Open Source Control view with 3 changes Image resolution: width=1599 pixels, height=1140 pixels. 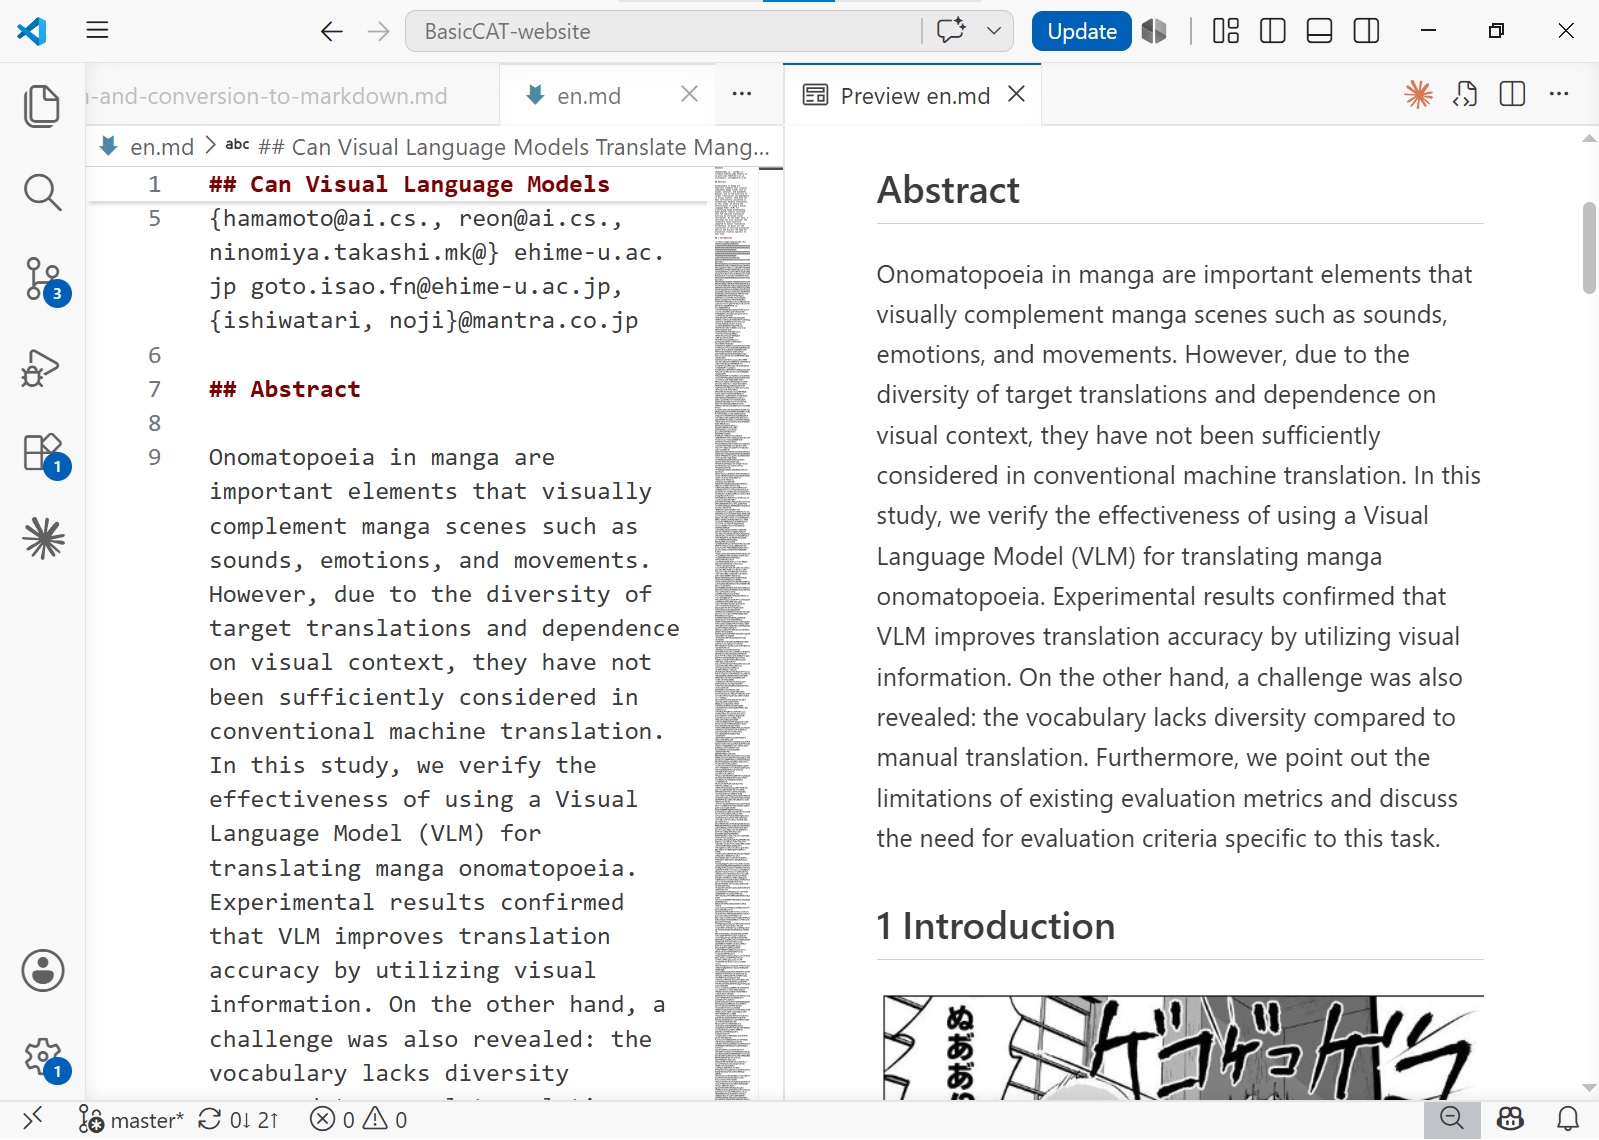42,279
